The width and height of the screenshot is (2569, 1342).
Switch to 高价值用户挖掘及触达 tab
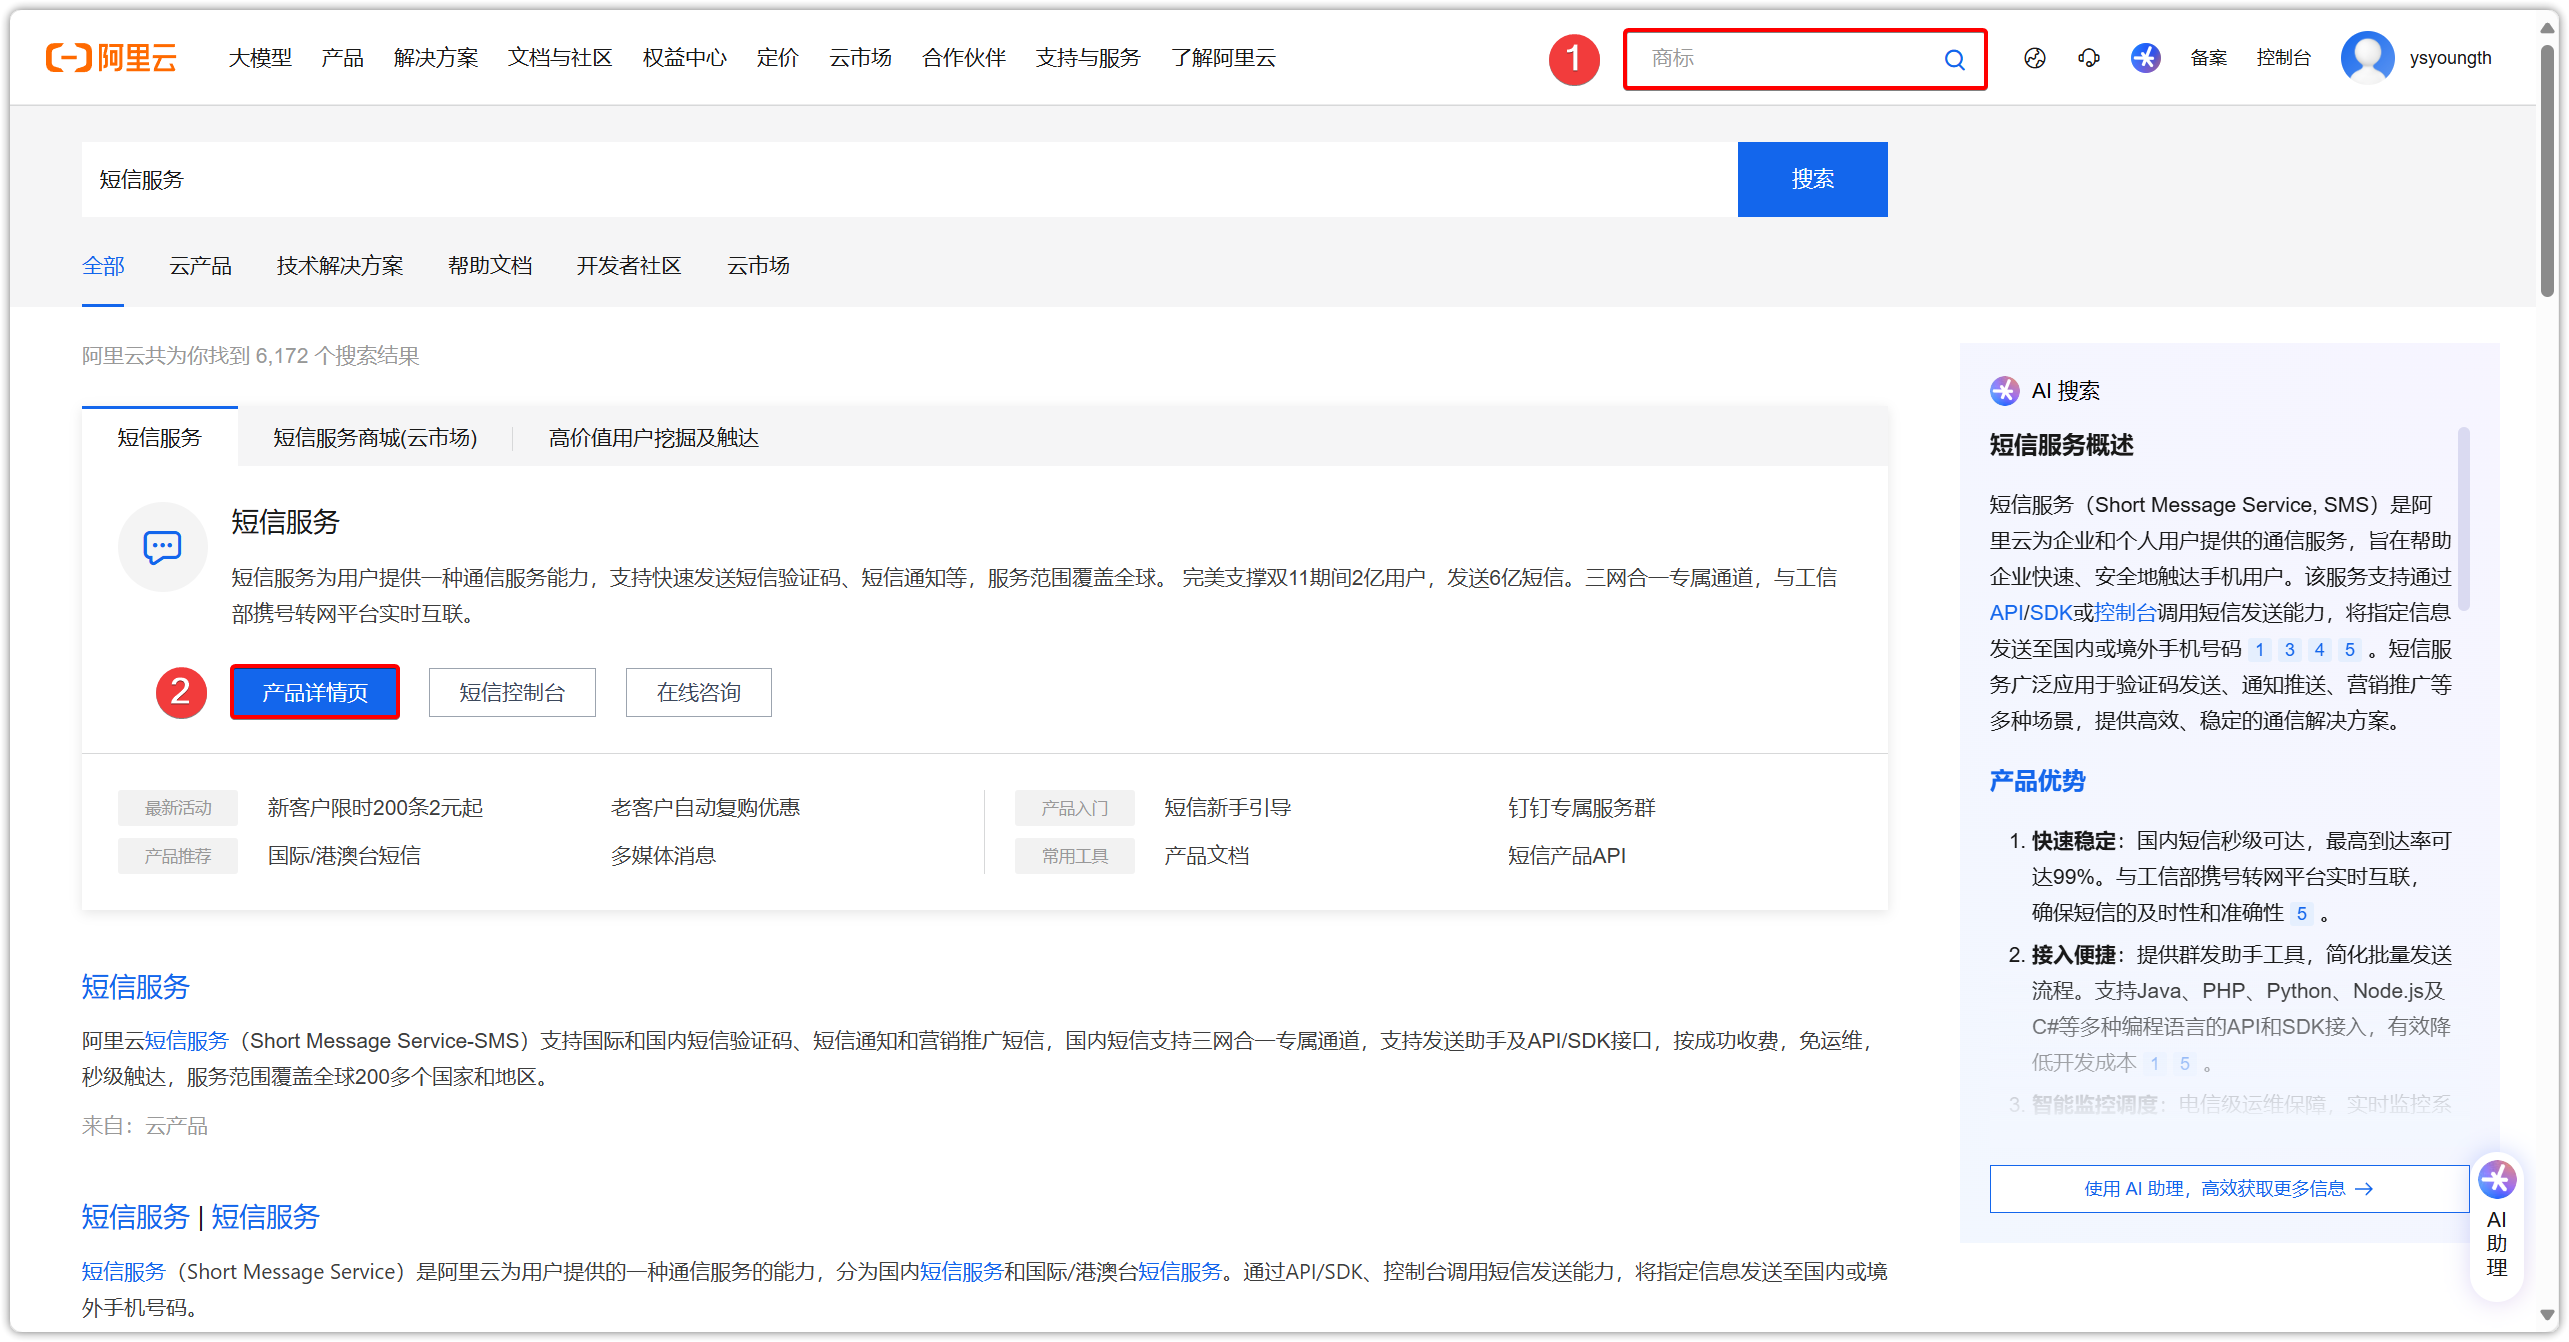(x=653, y=438)
